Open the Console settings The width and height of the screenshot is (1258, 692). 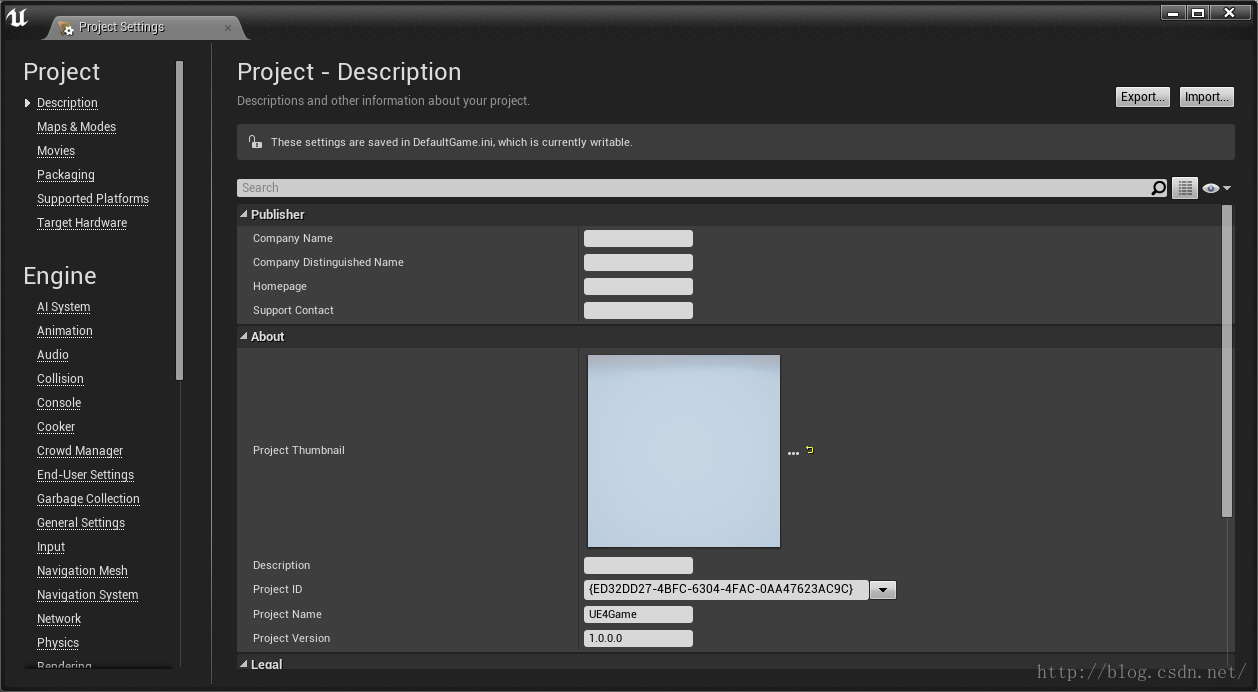pyautogui.click(x=59, y=403)
